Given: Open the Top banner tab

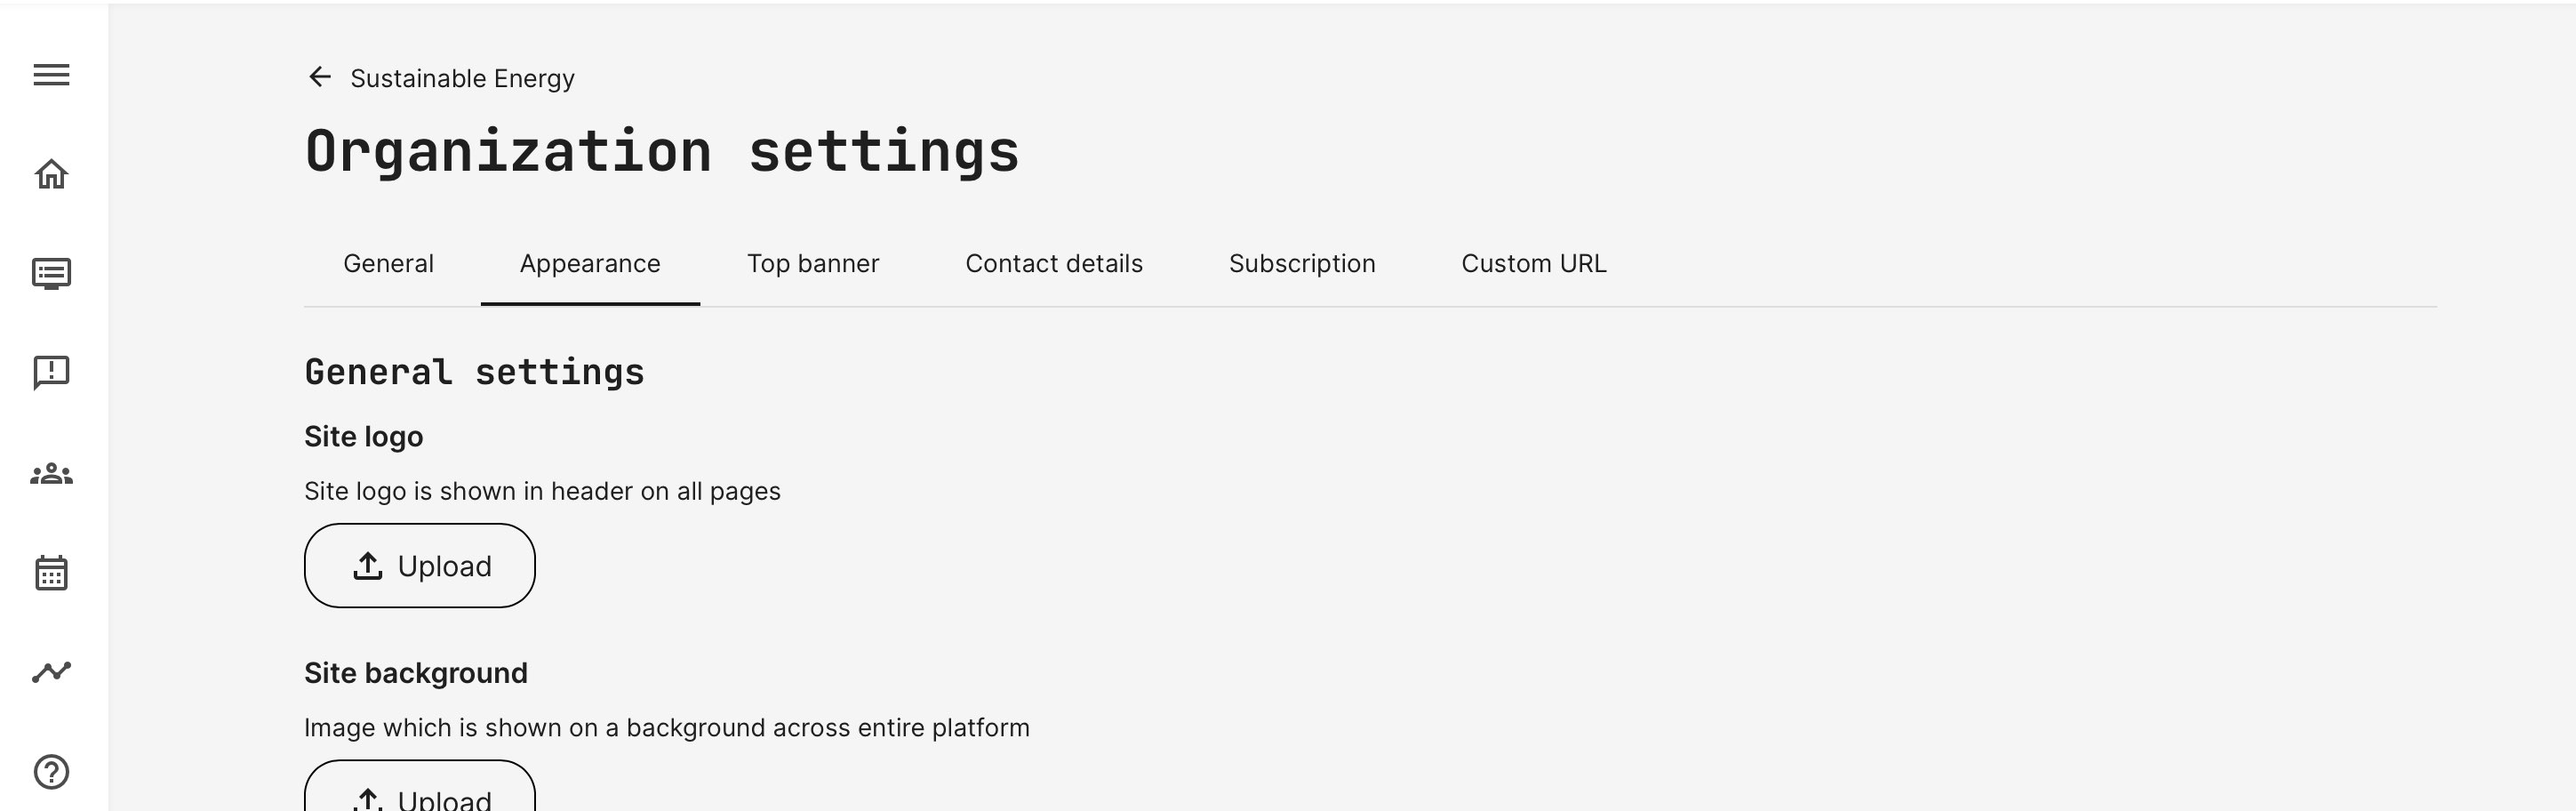Looking at the screenshot, I should tap(813, 264).
